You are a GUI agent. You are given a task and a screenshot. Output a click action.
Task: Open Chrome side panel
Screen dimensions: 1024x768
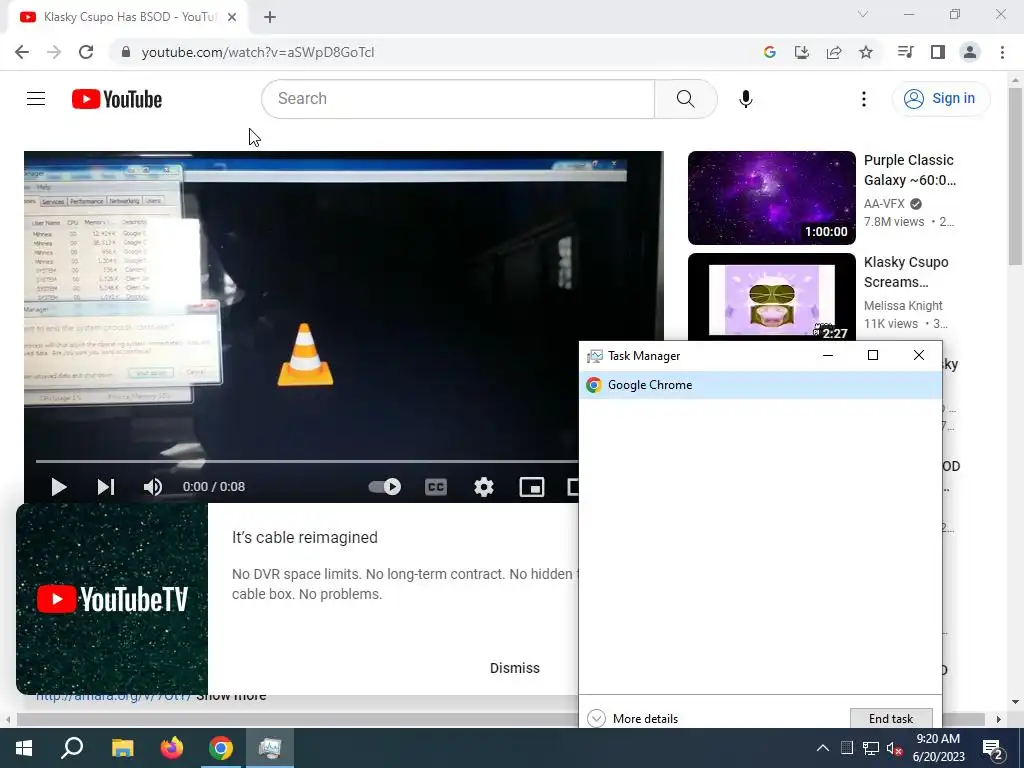[938, 52]
